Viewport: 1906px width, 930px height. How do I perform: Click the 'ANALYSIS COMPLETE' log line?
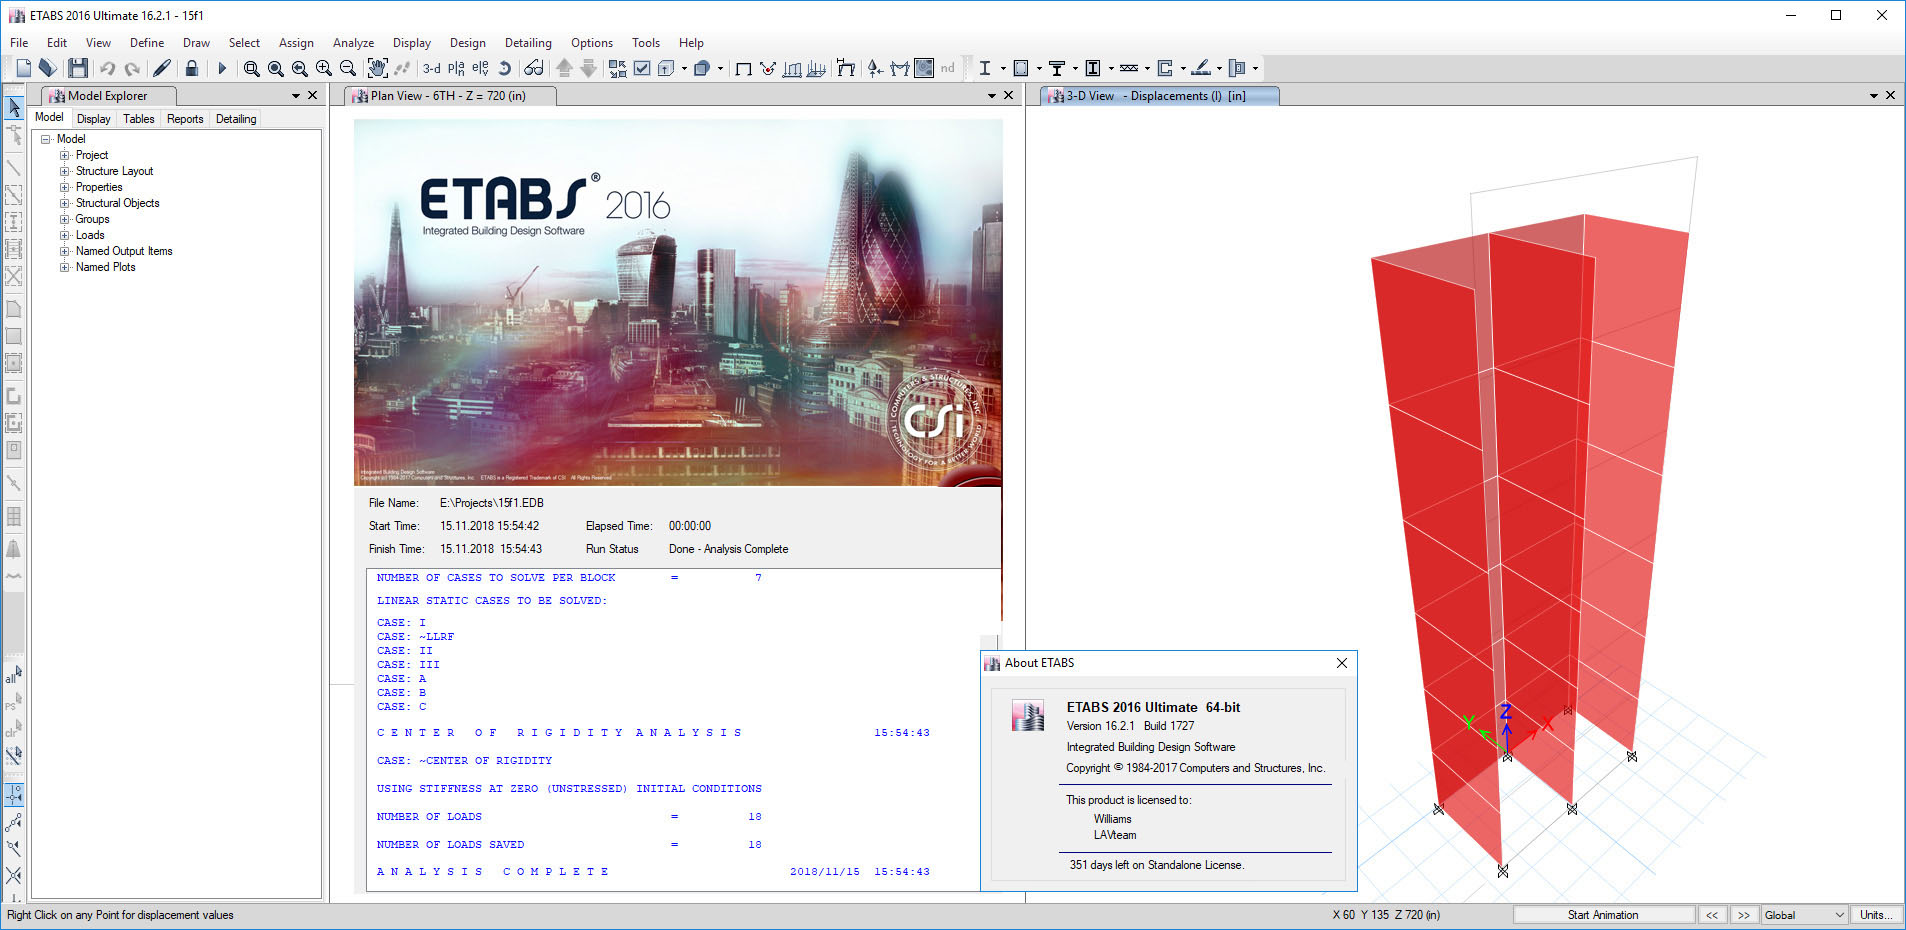[492, 872]
